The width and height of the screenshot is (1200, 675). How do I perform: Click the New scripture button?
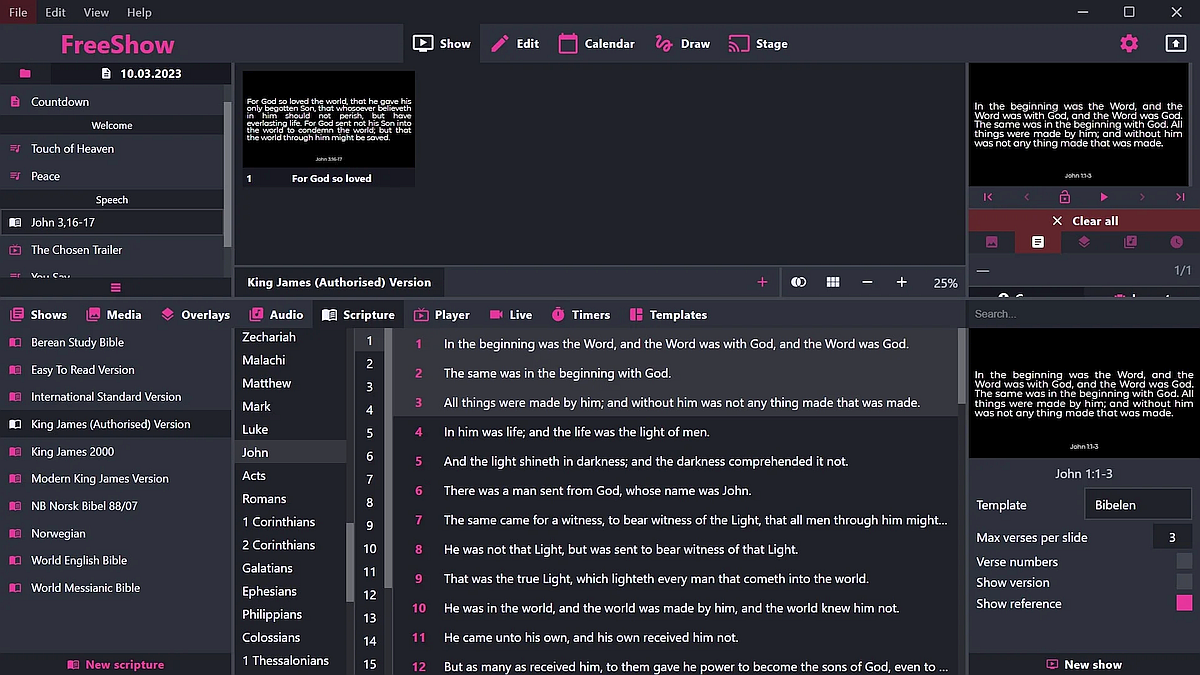(116, 664)
